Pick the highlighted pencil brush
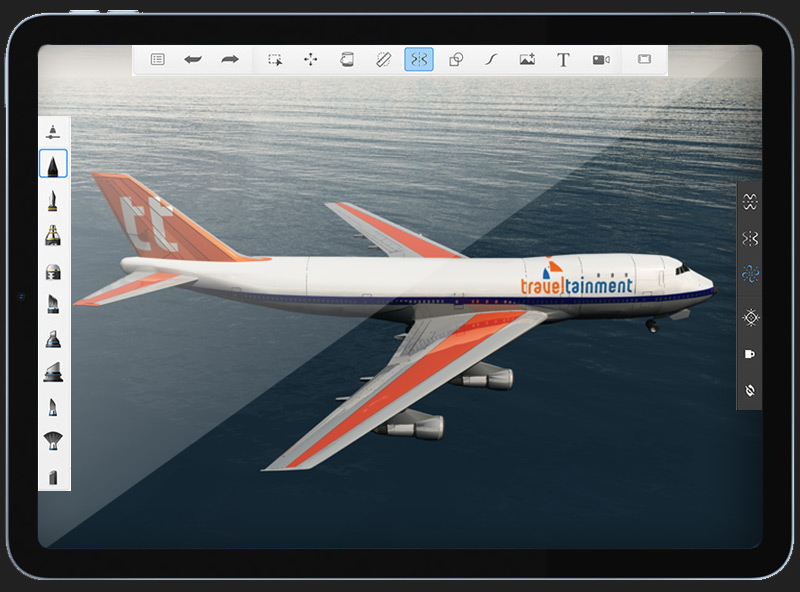Screen dimensions: 800x592 53,164
